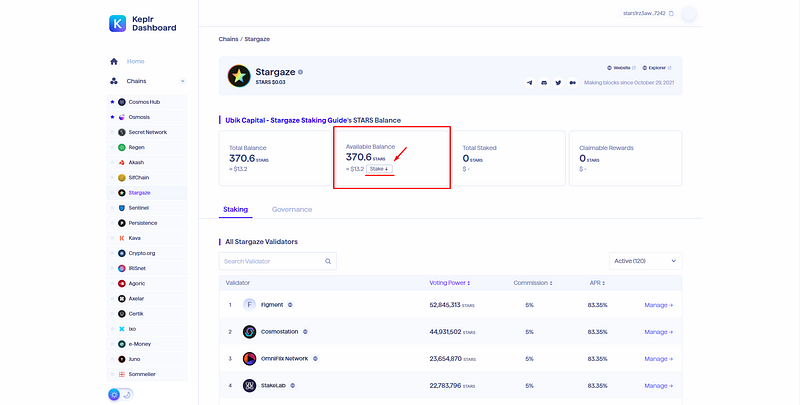
Task: Click Figment validator avatar
Action: (x=249, y=305)
